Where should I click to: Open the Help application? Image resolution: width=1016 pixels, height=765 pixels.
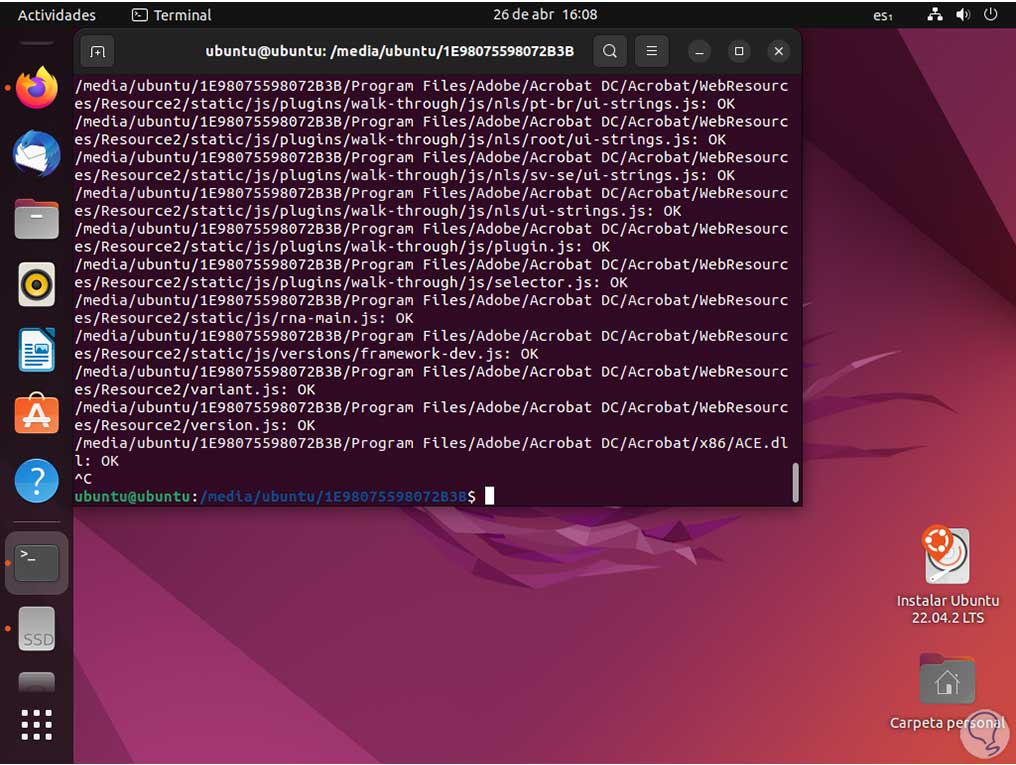pos(36,481)
